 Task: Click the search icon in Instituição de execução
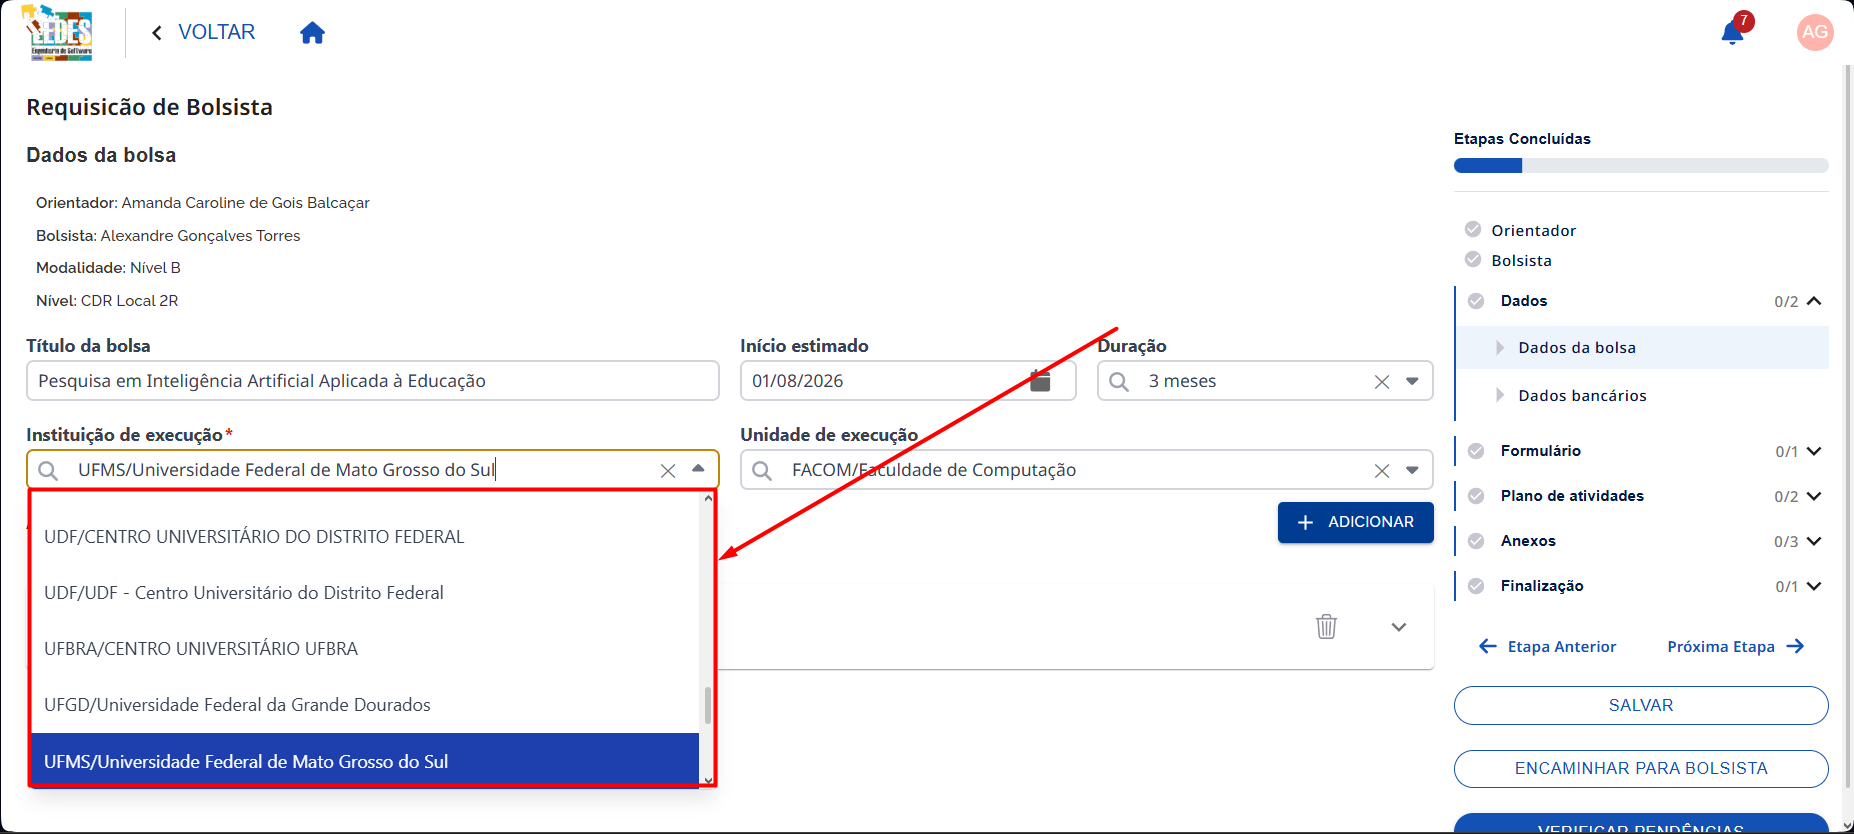[48, 471]
